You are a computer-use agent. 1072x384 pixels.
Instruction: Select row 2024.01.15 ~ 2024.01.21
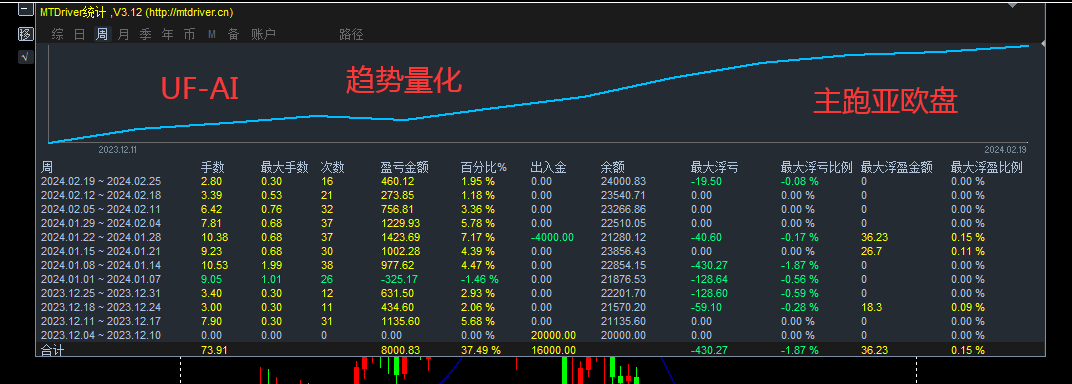pyautogui.click(x=540, y=251)
